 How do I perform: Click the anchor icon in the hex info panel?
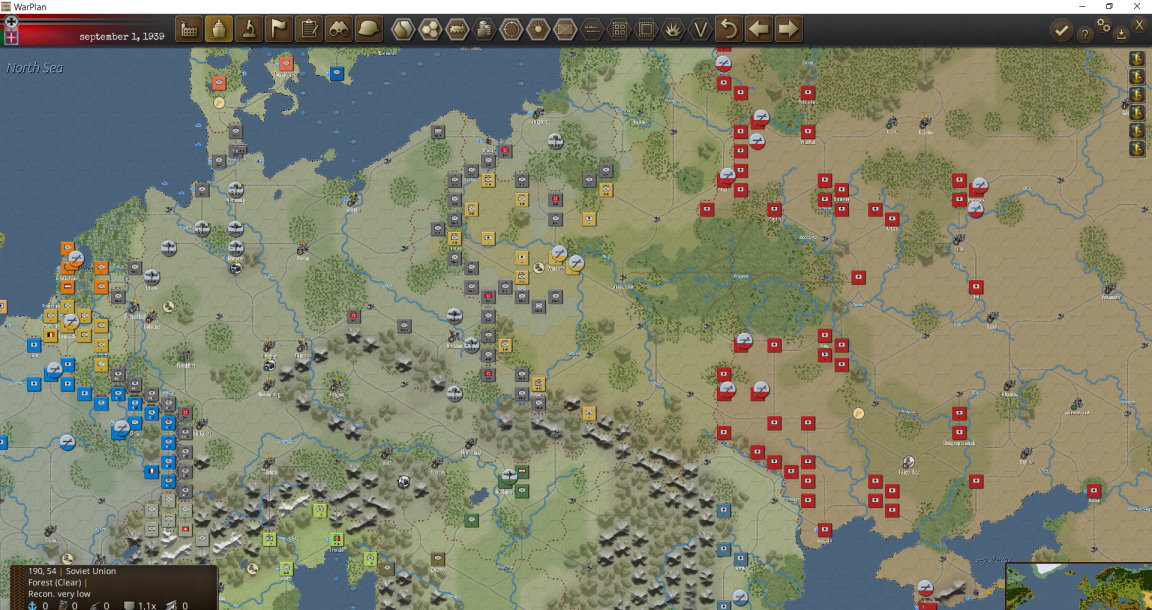[32, 605]
